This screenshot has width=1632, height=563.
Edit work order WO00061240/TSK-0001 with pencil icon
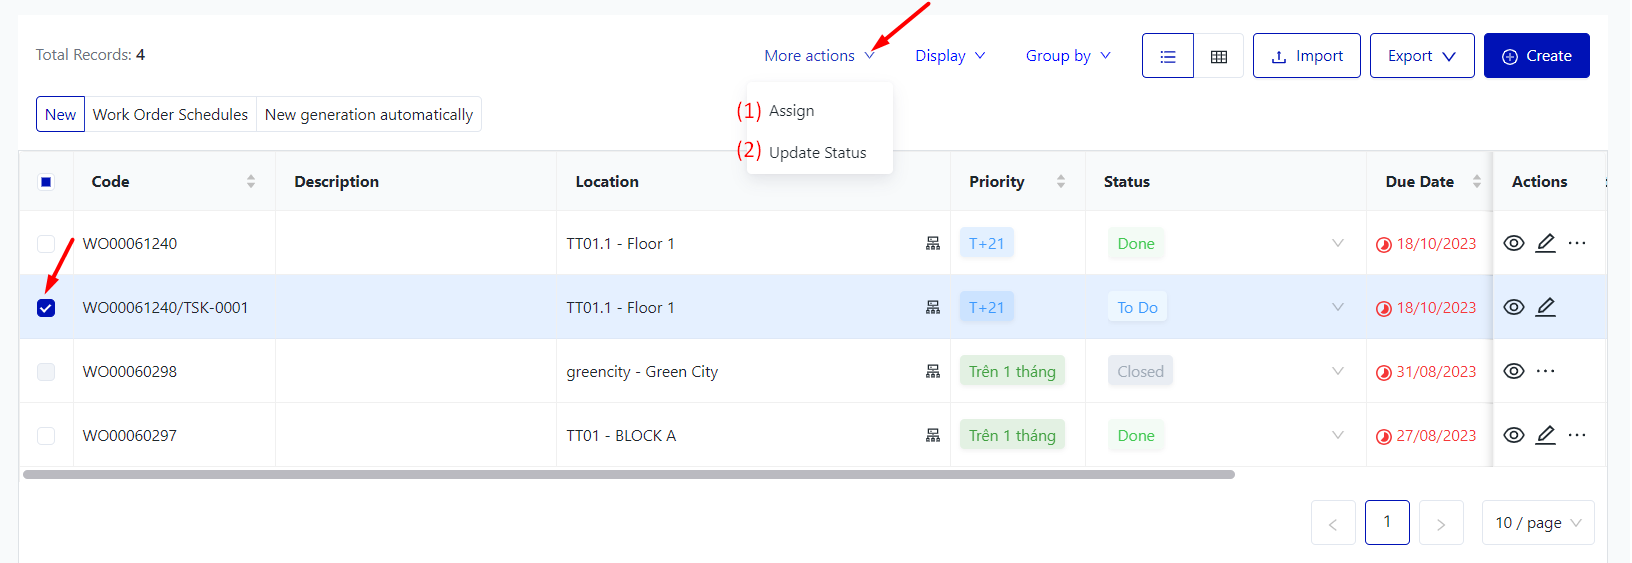coord(1545,307)
